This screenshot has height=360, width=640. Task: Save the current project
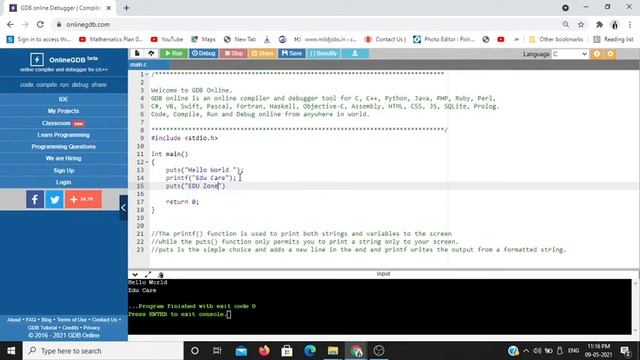click(x=292, y=53)
